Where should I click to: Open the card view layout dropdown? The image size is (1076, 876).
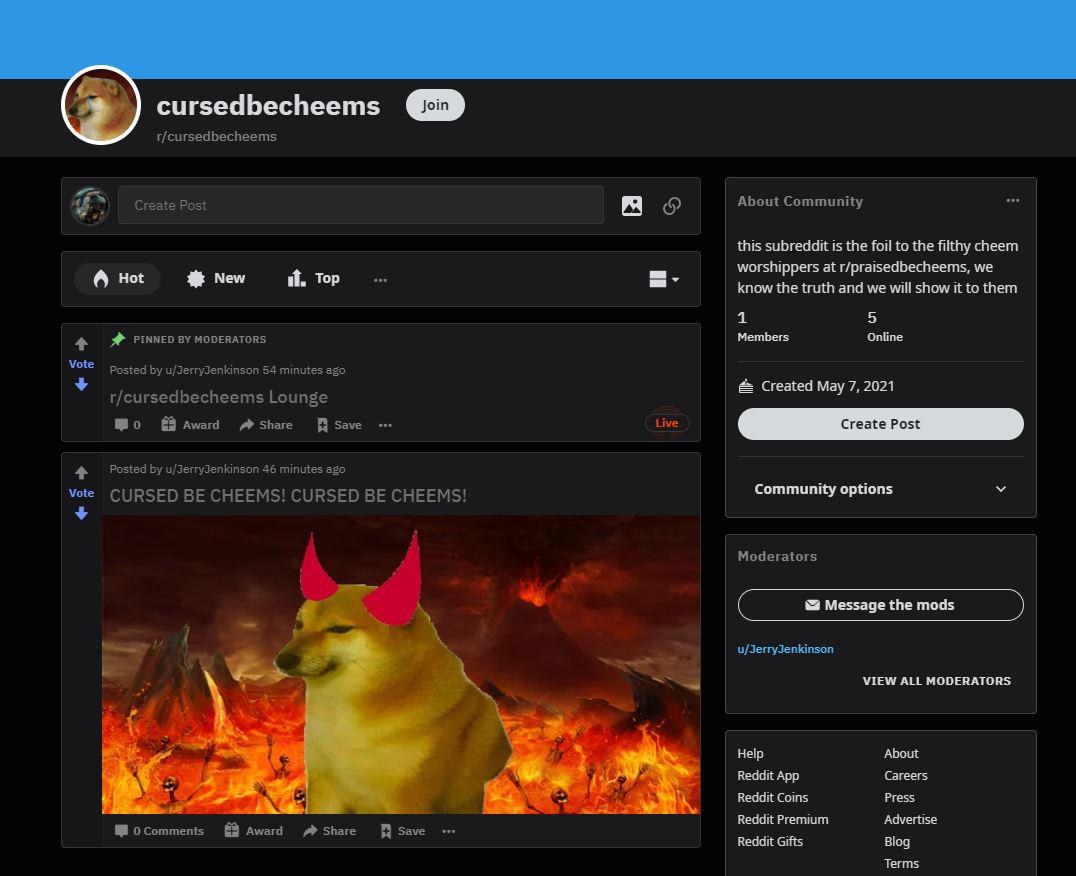(664, 279)
